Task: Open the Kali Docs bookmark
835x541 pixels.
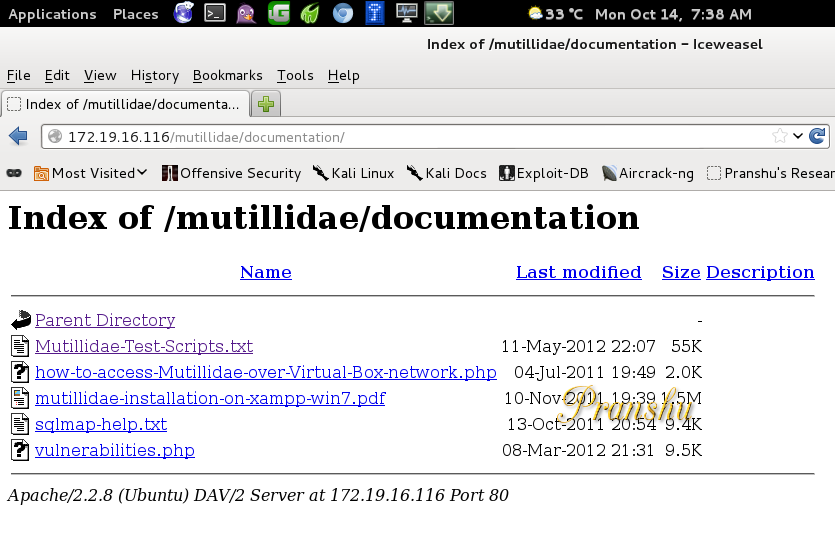Action: 446,173
